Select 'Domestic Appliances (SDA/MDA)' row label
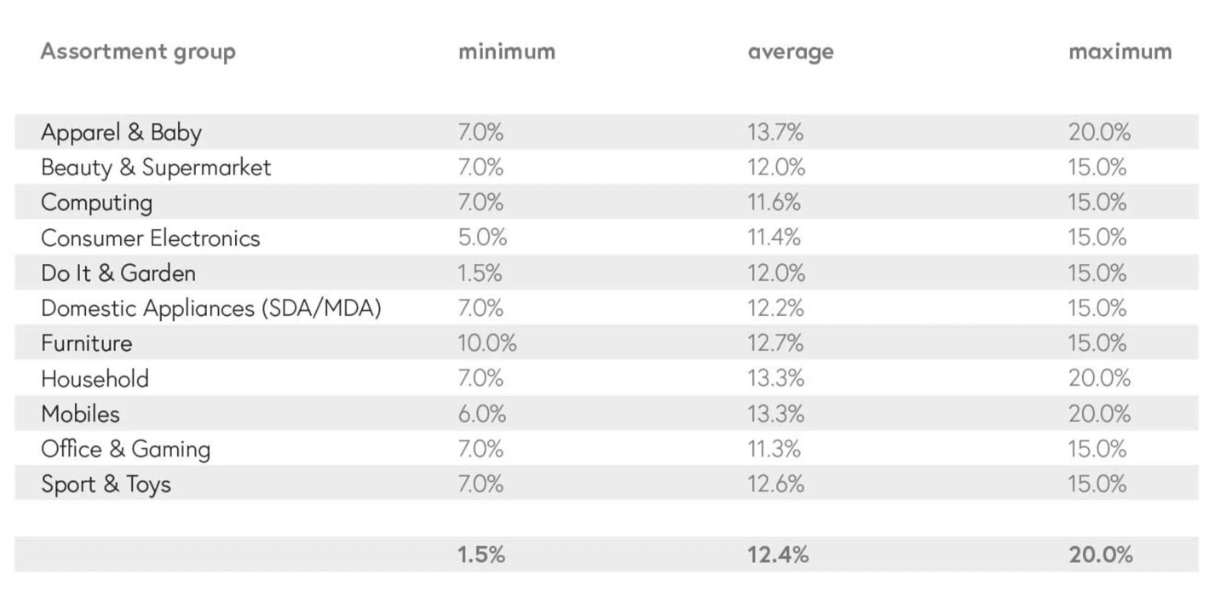 click(x=211, y=308)
